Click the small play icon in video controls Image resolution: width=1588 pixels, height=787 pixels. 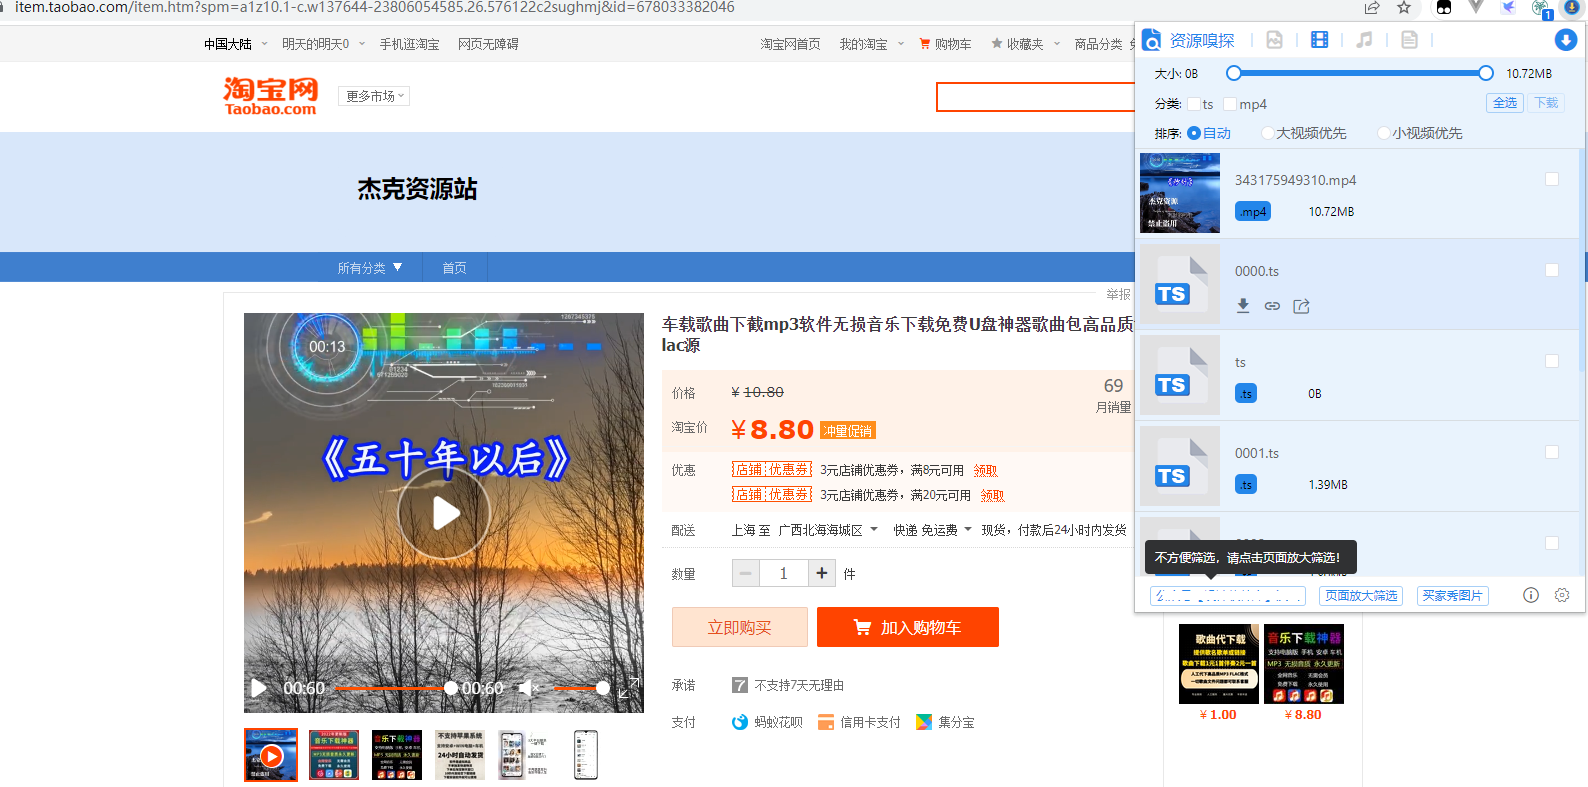point(258,688)
